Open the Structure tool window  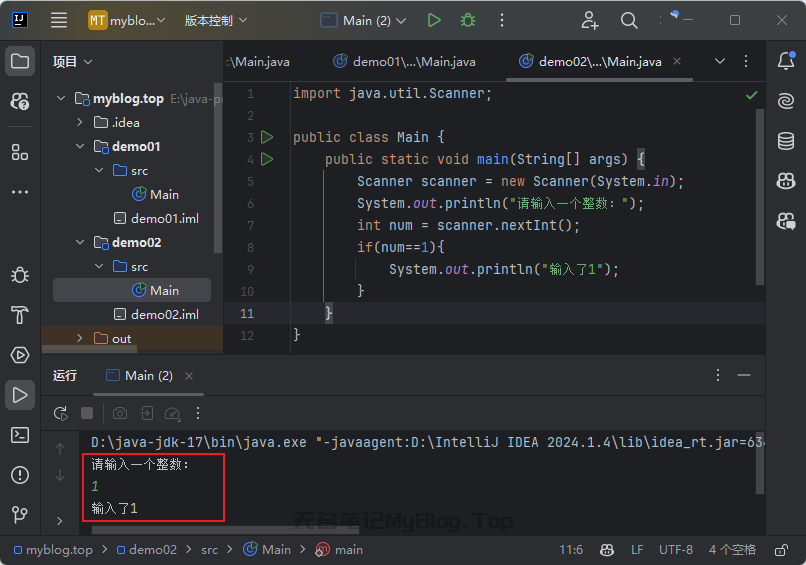20,152
